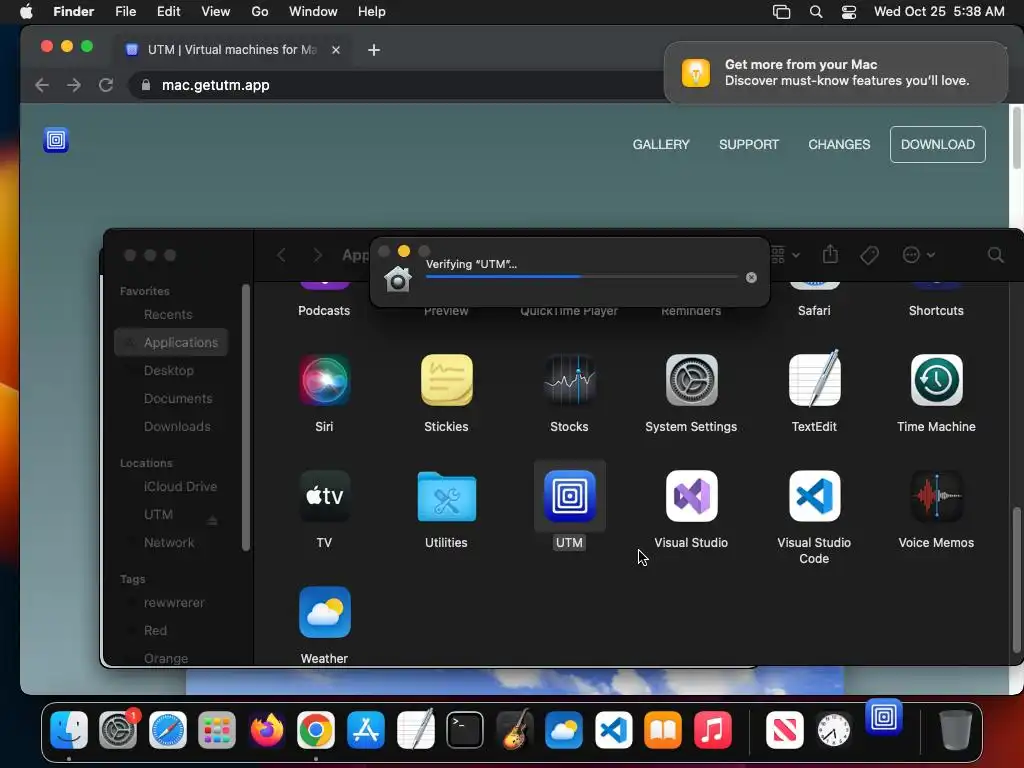This screenshot has height=768, width=1024.
Task: Select the Utilities folder
Action: pyautogui.click(x=447, y=496)
